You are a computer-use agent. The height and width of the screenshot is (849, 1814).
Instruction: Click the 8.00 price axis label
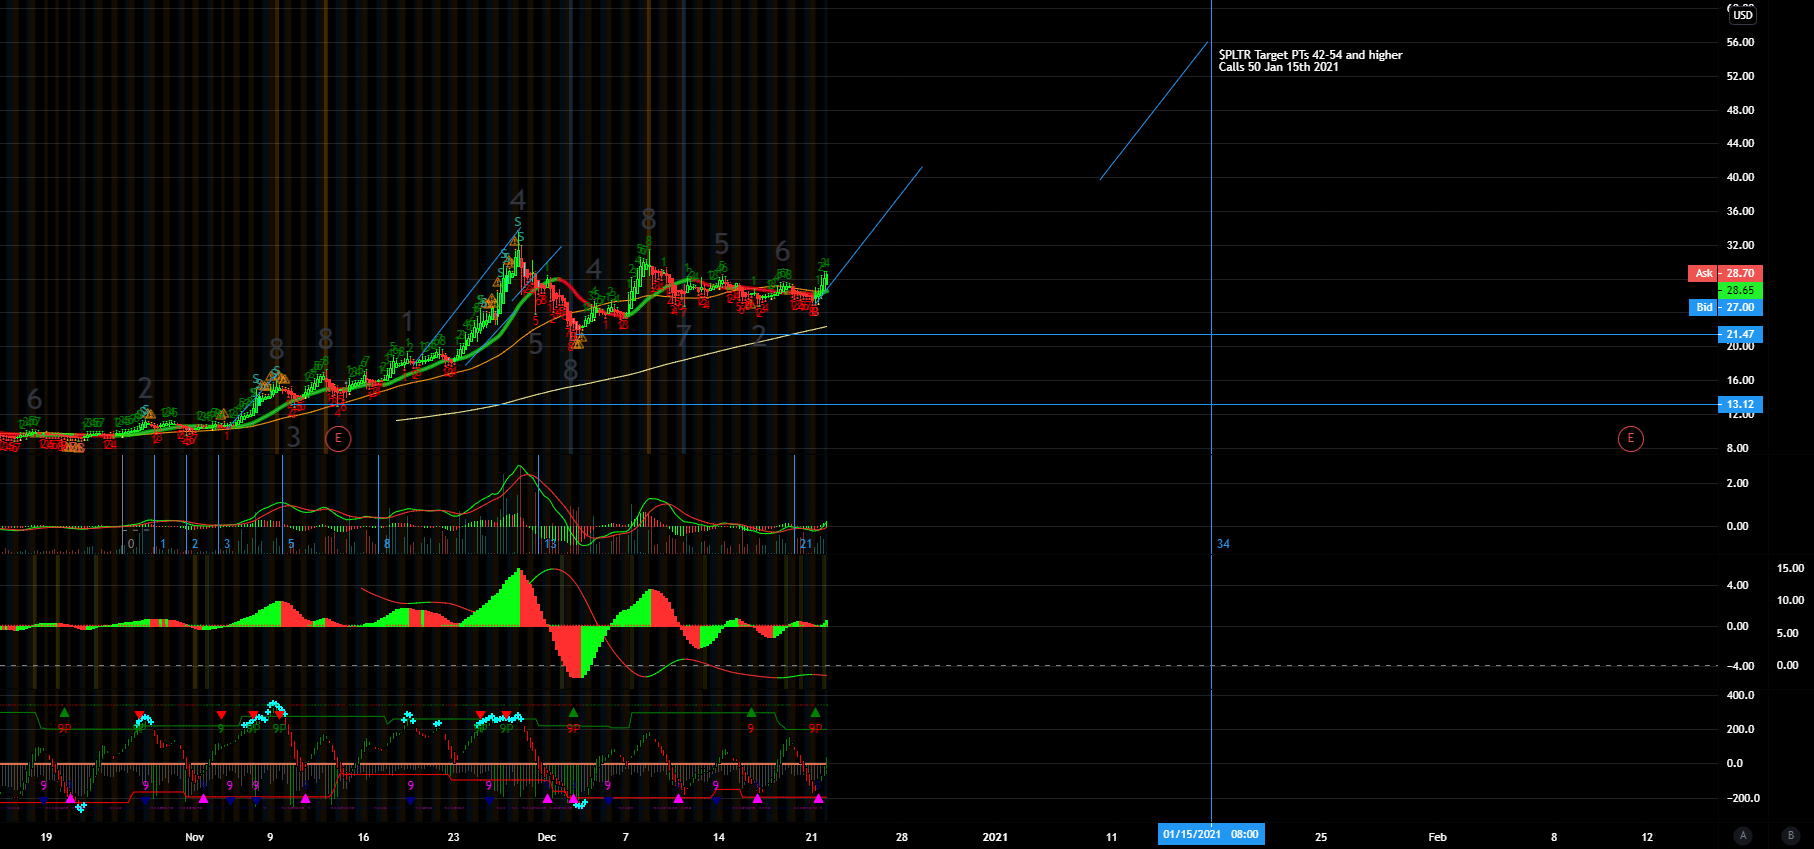(1738, 448)
